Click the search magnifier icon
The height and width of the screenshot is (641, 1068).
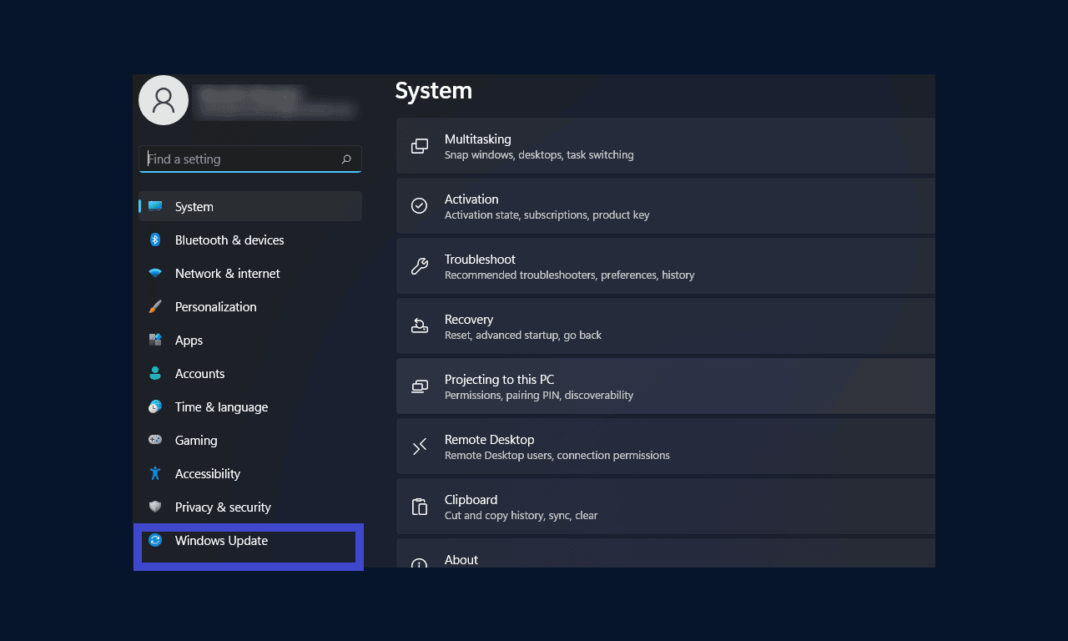click(345, 159)
